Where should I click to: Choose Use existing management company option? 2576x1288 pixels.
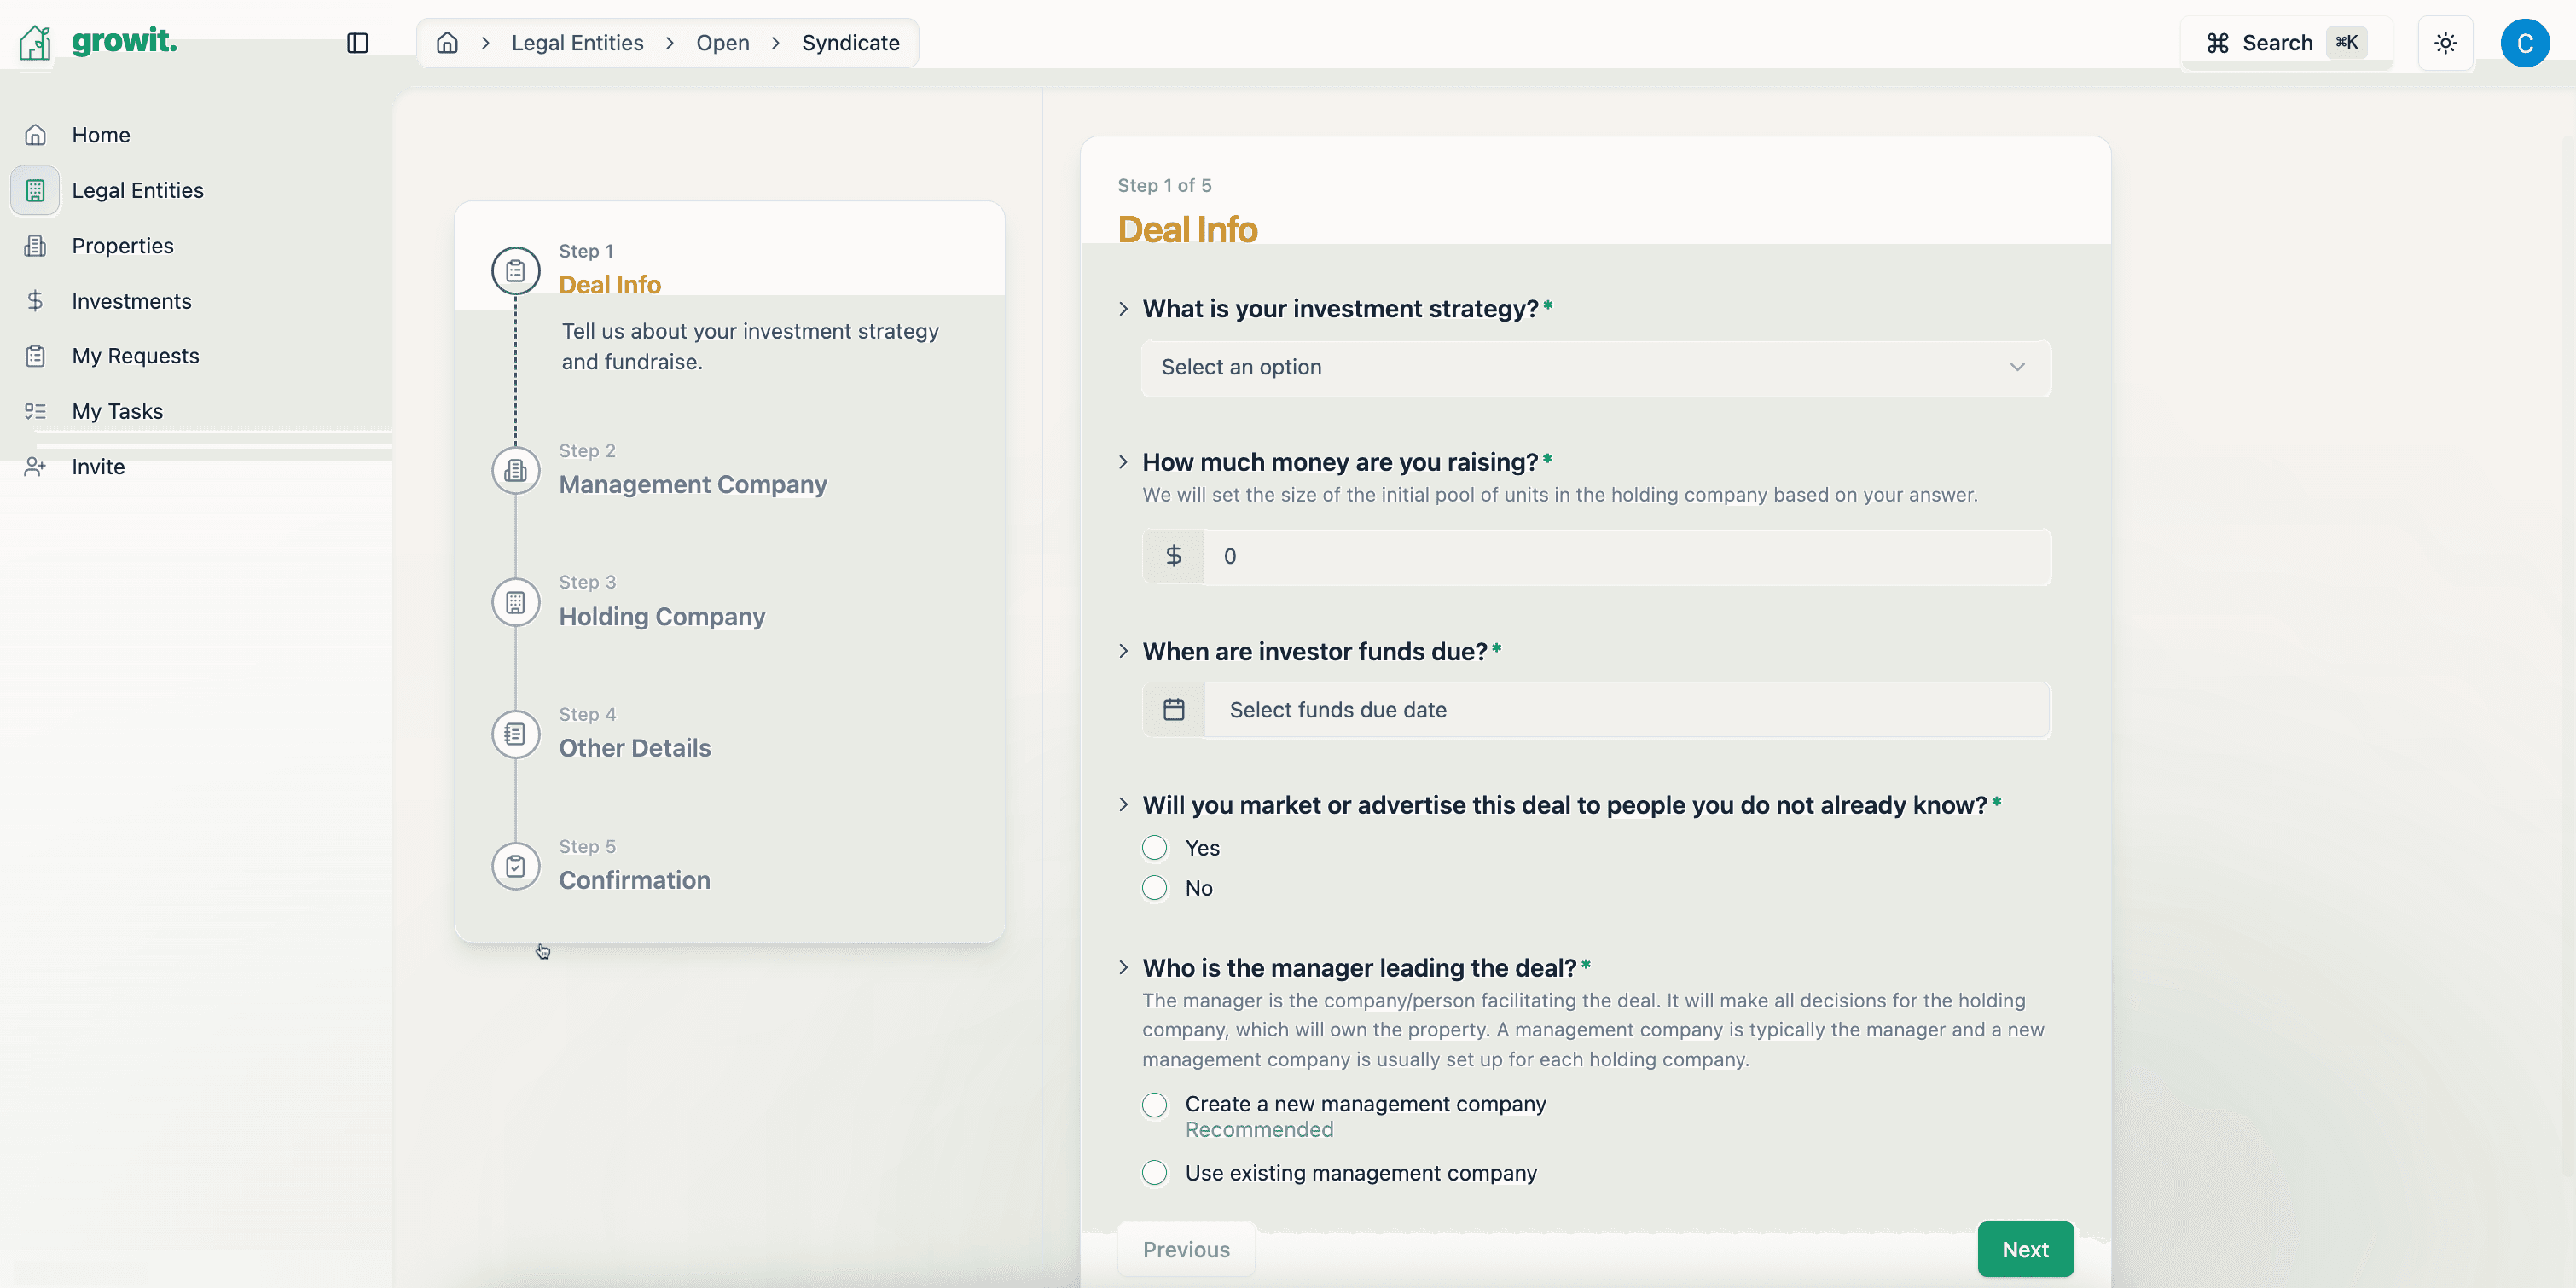pos(1154,1173)
